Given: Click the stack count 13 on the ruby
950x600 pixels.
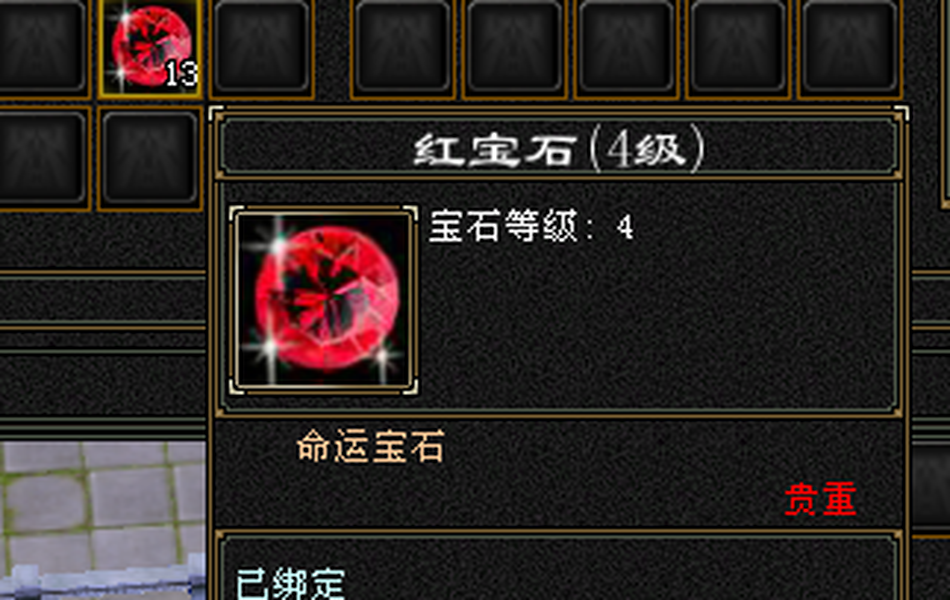Looking at the screenshot, I should [x=181, y=75].
